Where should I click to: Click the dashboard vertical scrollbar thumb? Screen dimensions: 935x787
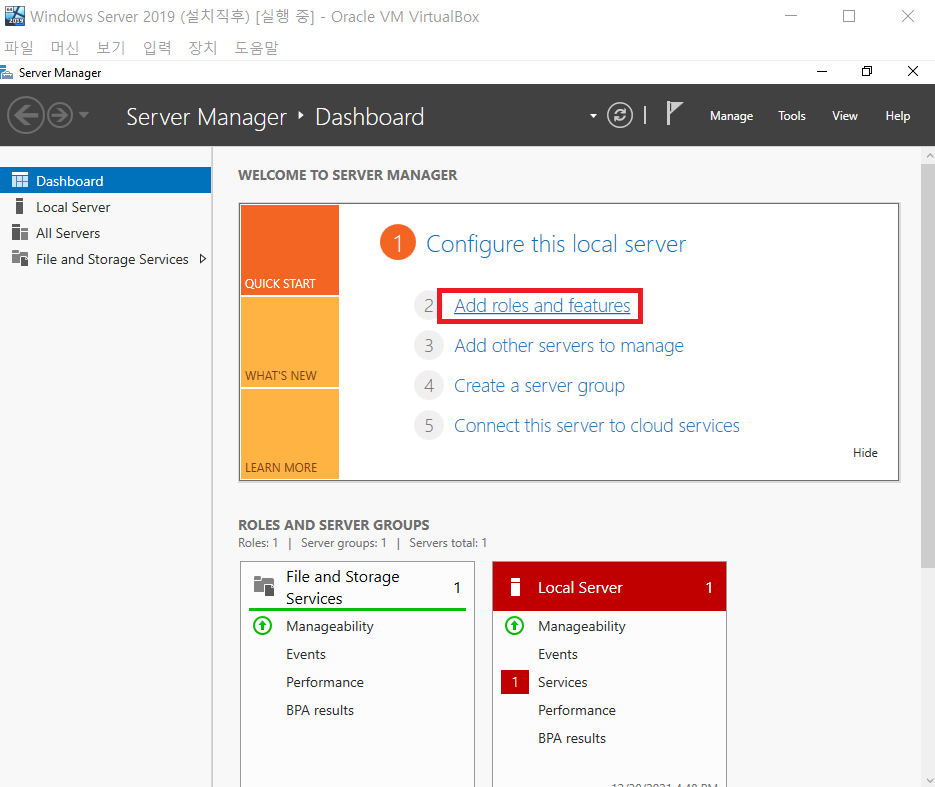coord(928,366)
